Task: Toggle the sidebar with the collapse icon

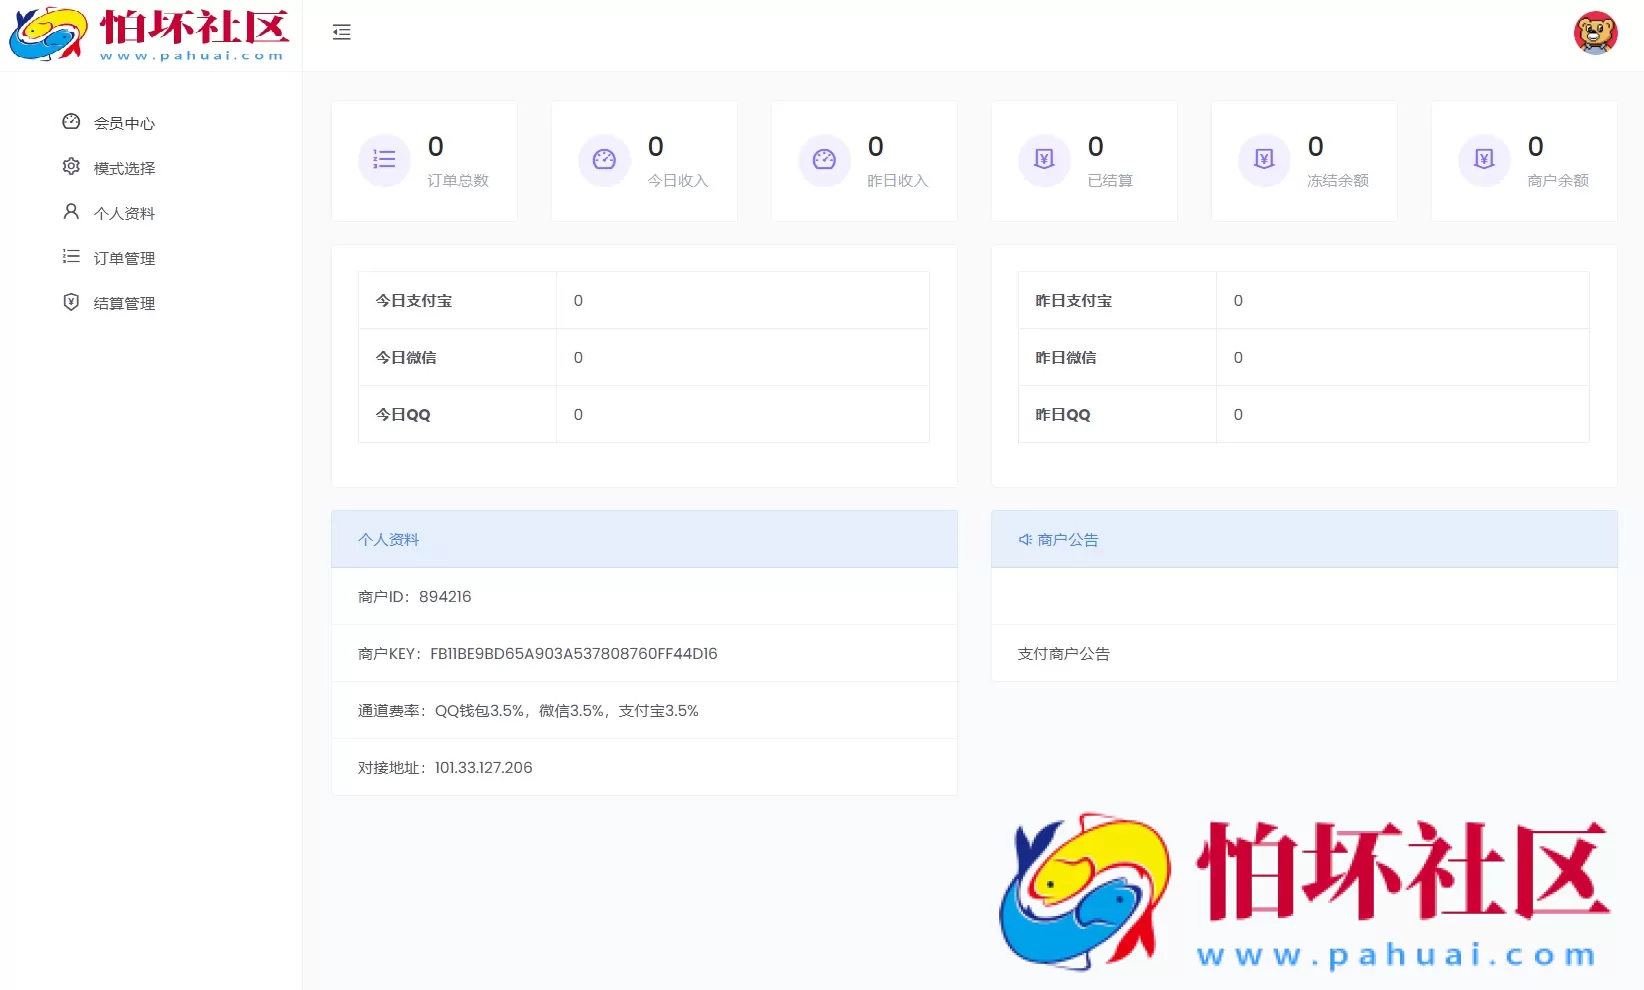Action: click(342, 32)
